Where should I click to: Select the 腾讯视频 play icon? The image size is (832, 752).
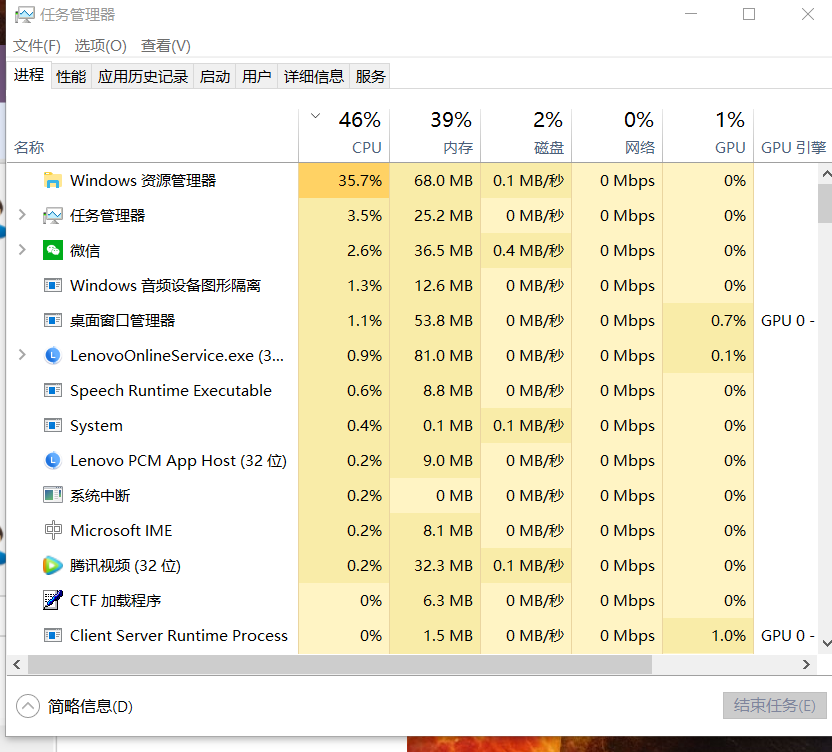point(53,566)
